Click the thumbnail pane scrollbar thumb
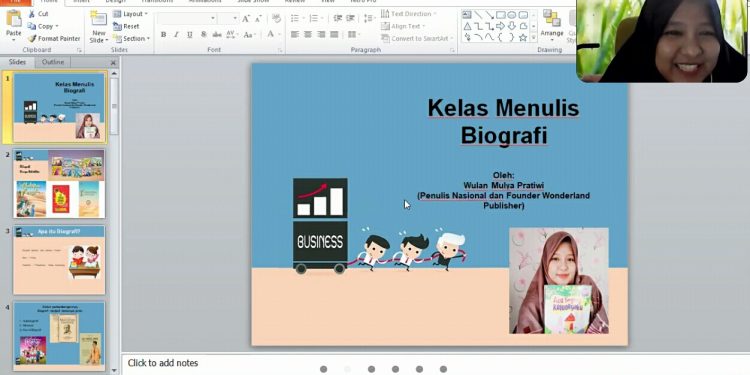Image resolution: width=750 pixels, height=375 pixels. (x=114, y=106)
